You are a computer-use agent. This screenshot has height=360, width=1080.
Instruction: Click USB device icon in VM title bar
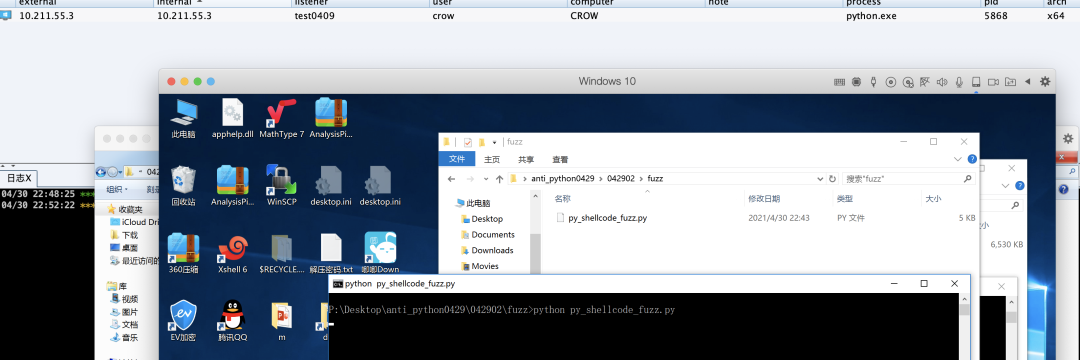[x=873, y=81]
